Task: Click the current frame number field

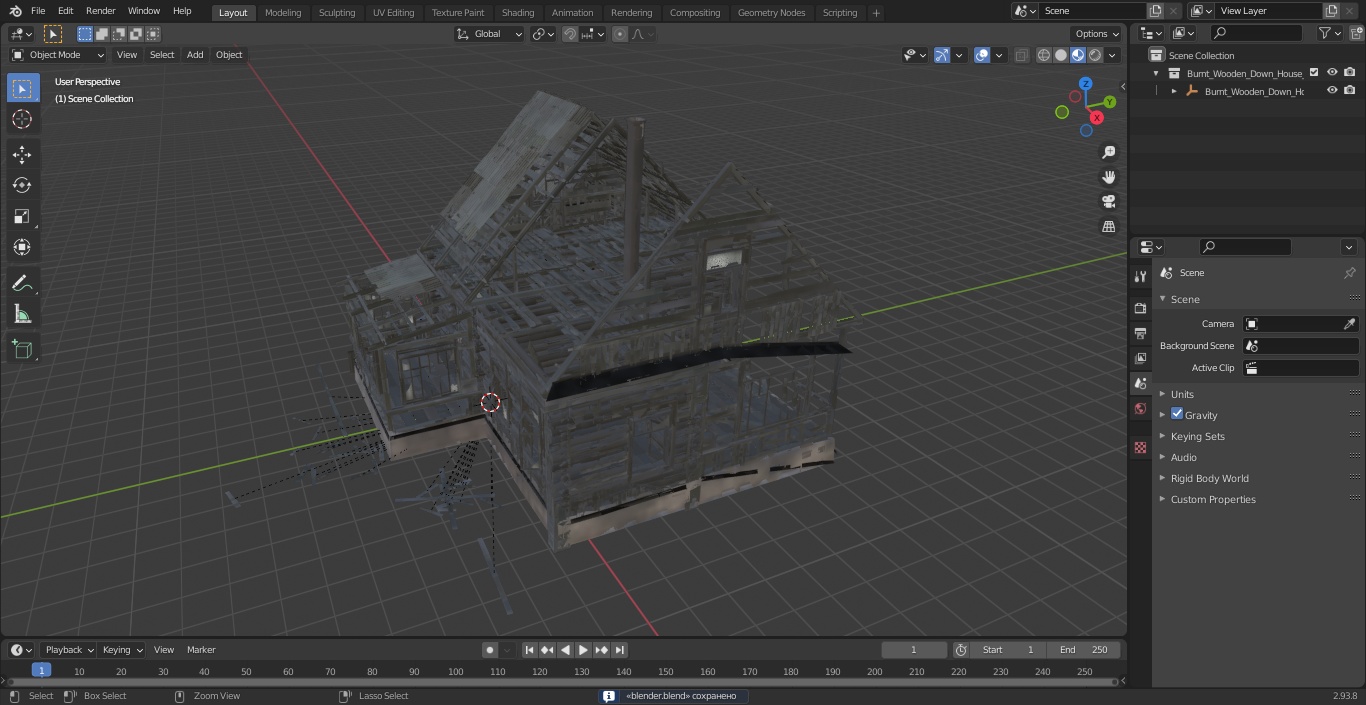Action: point(914,650)
